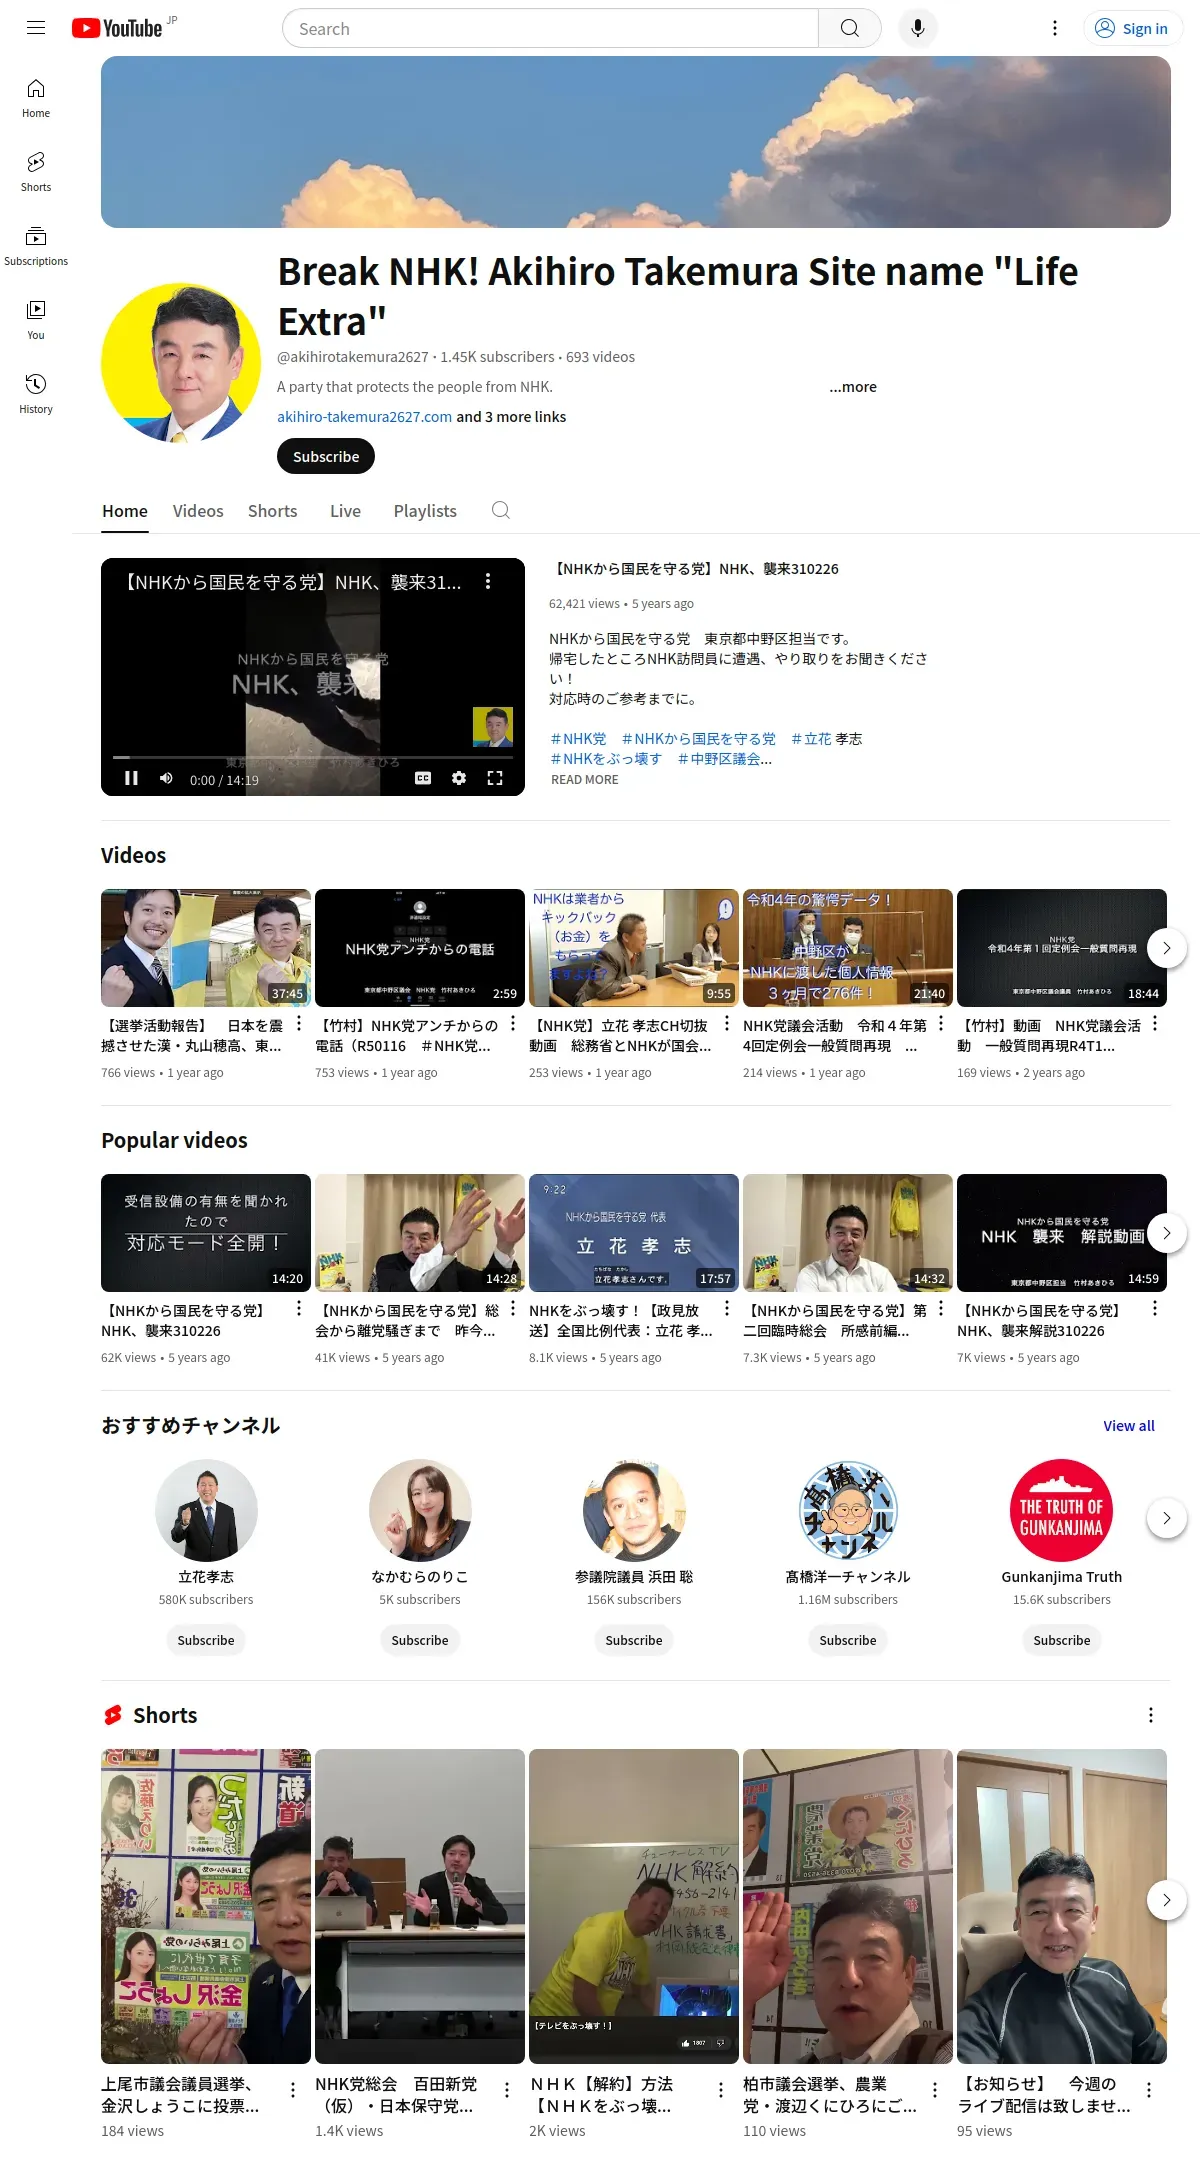Click the Sign in button
Image resolution: width=1200 pixels, height=2183 pixels.
1133,28
